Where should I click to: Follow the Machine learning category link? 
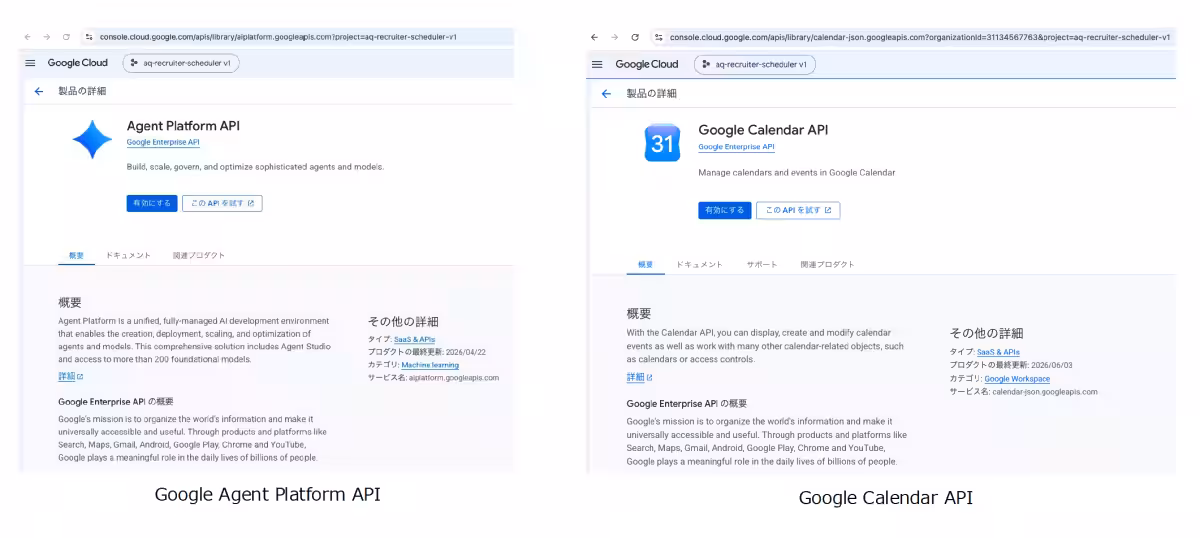(x=430, y=365)
